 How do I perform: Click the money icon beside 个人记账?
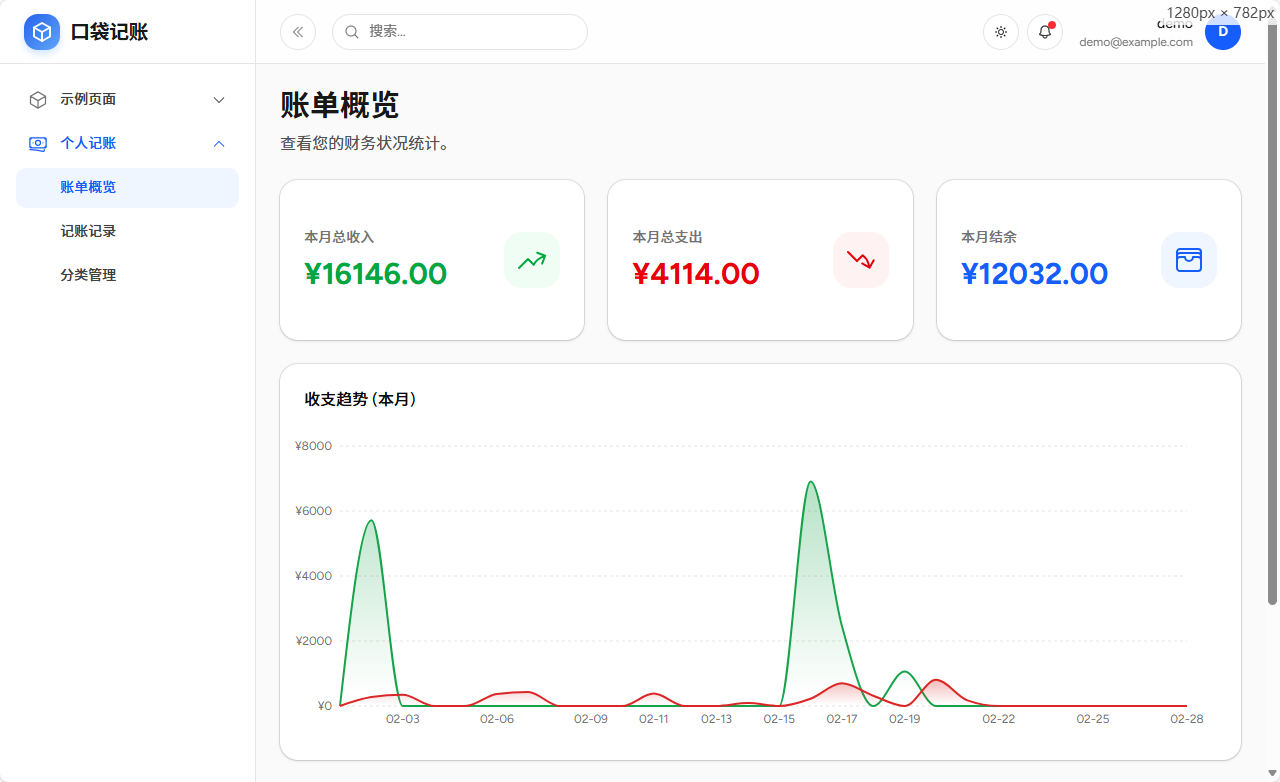pyautogui.click(x=37, y=143)
